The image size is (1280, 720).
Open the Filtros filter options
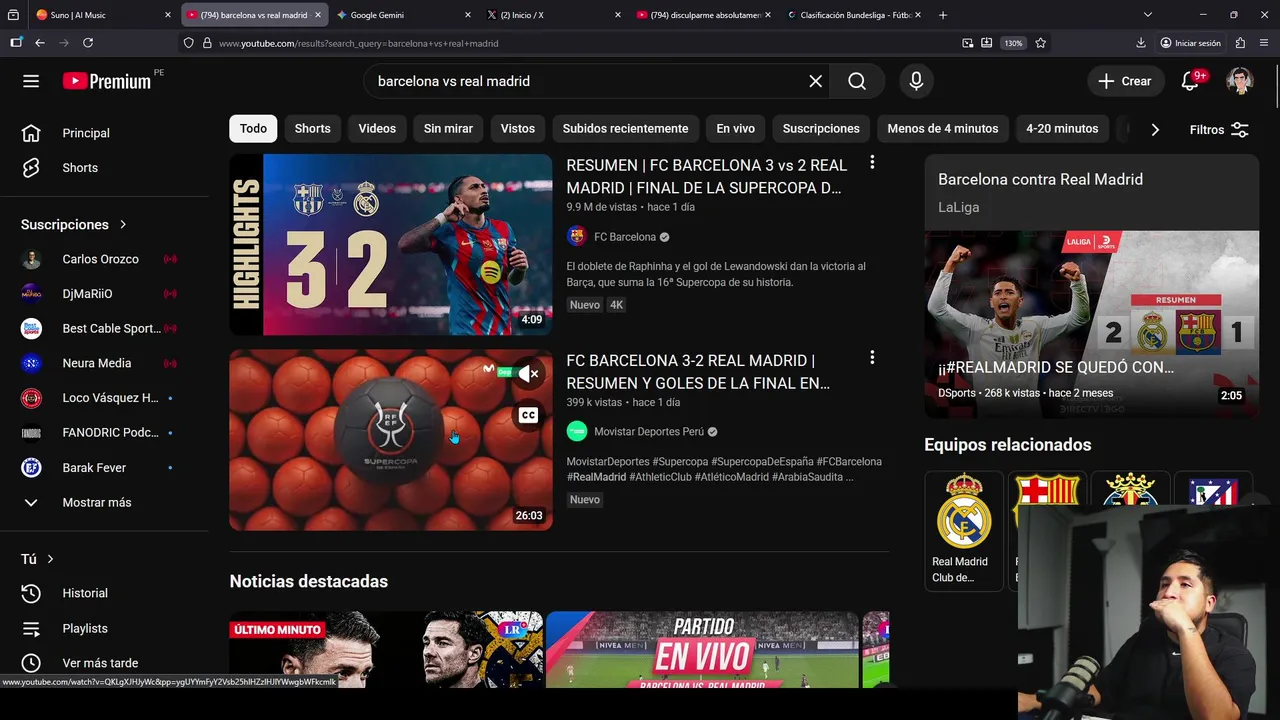pos(1219,129)
